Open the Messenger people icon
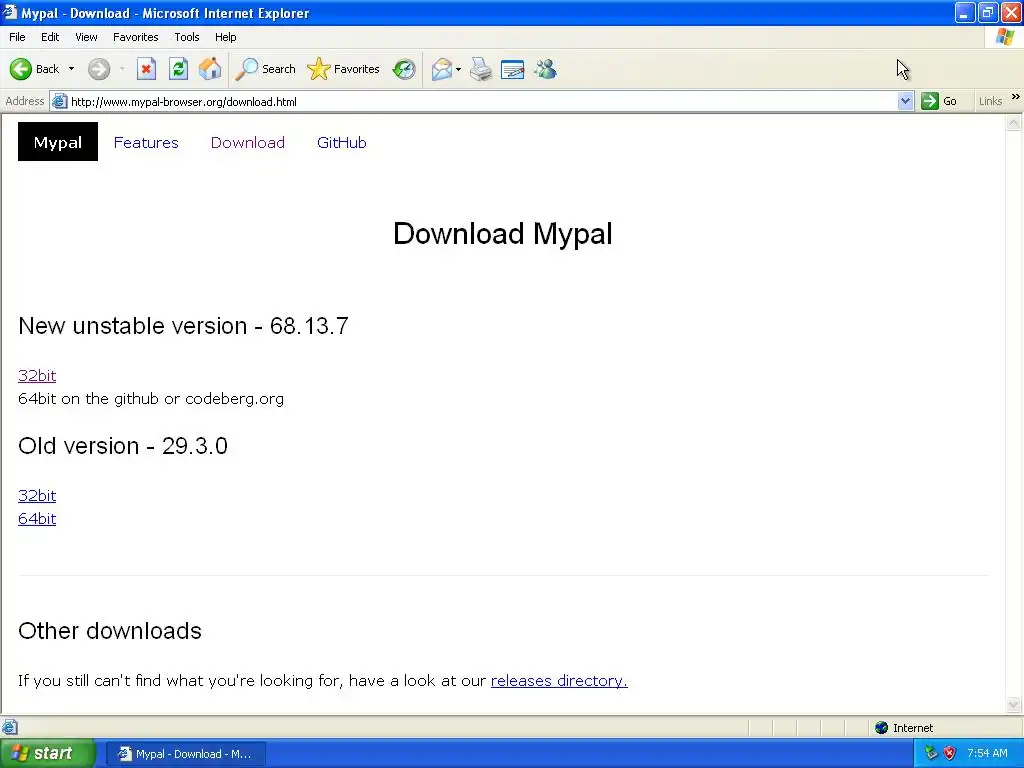Image resolution: width=1024 pixels, height=768 pixels. (545, 69)
